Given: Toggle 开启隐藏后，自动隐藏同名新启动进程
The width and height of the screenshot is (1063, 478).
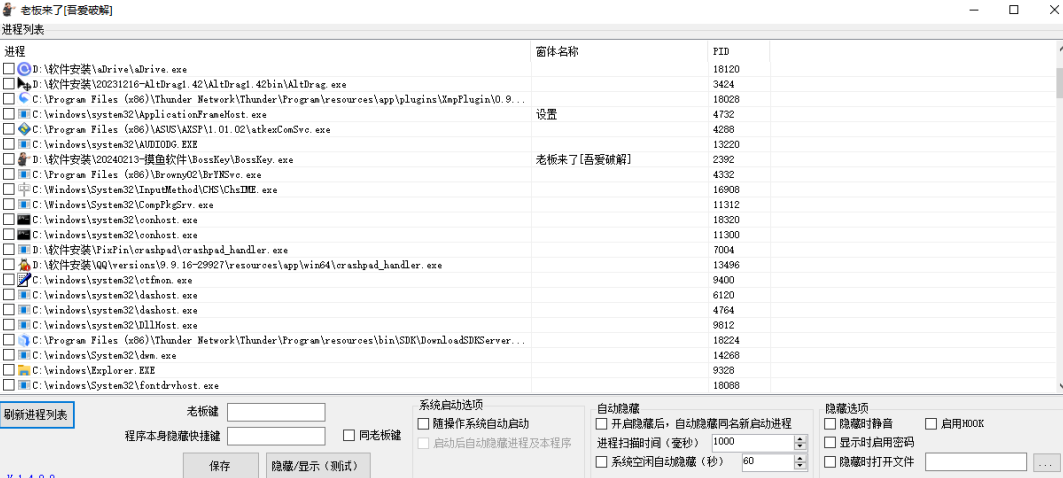Looking at the screenshot, I should (601, 424).
